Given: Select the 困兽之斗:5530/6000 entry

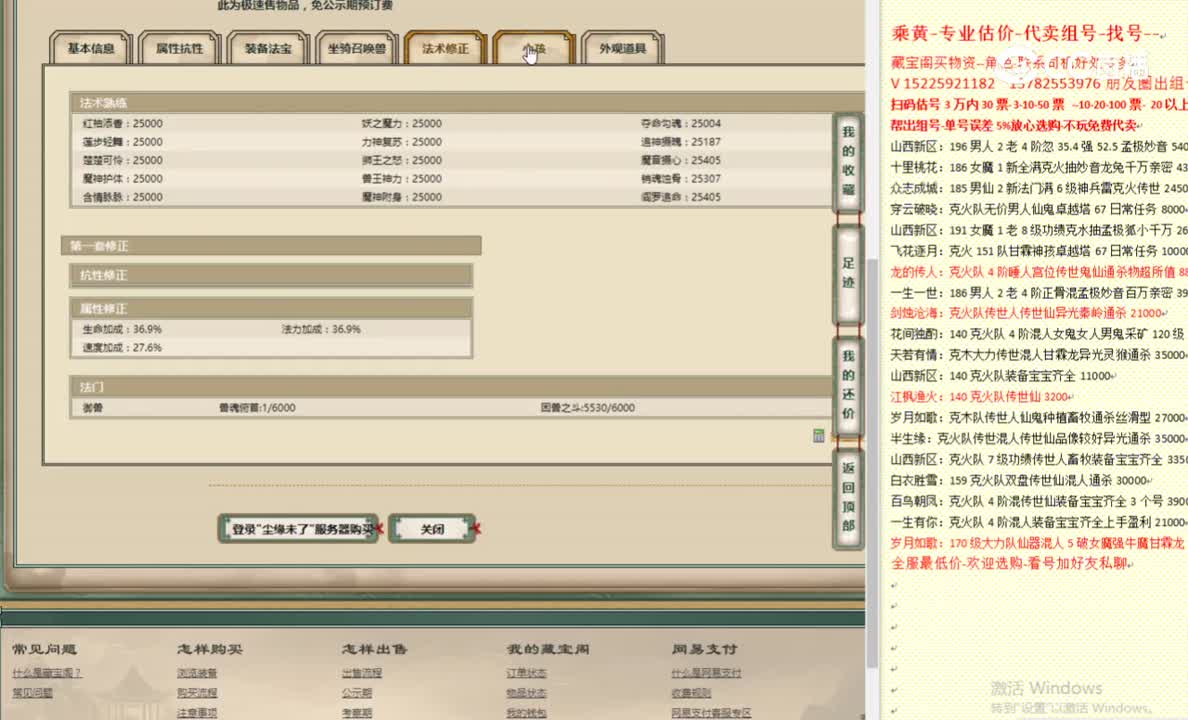Looking at the screenshot, I should (588, 408).
